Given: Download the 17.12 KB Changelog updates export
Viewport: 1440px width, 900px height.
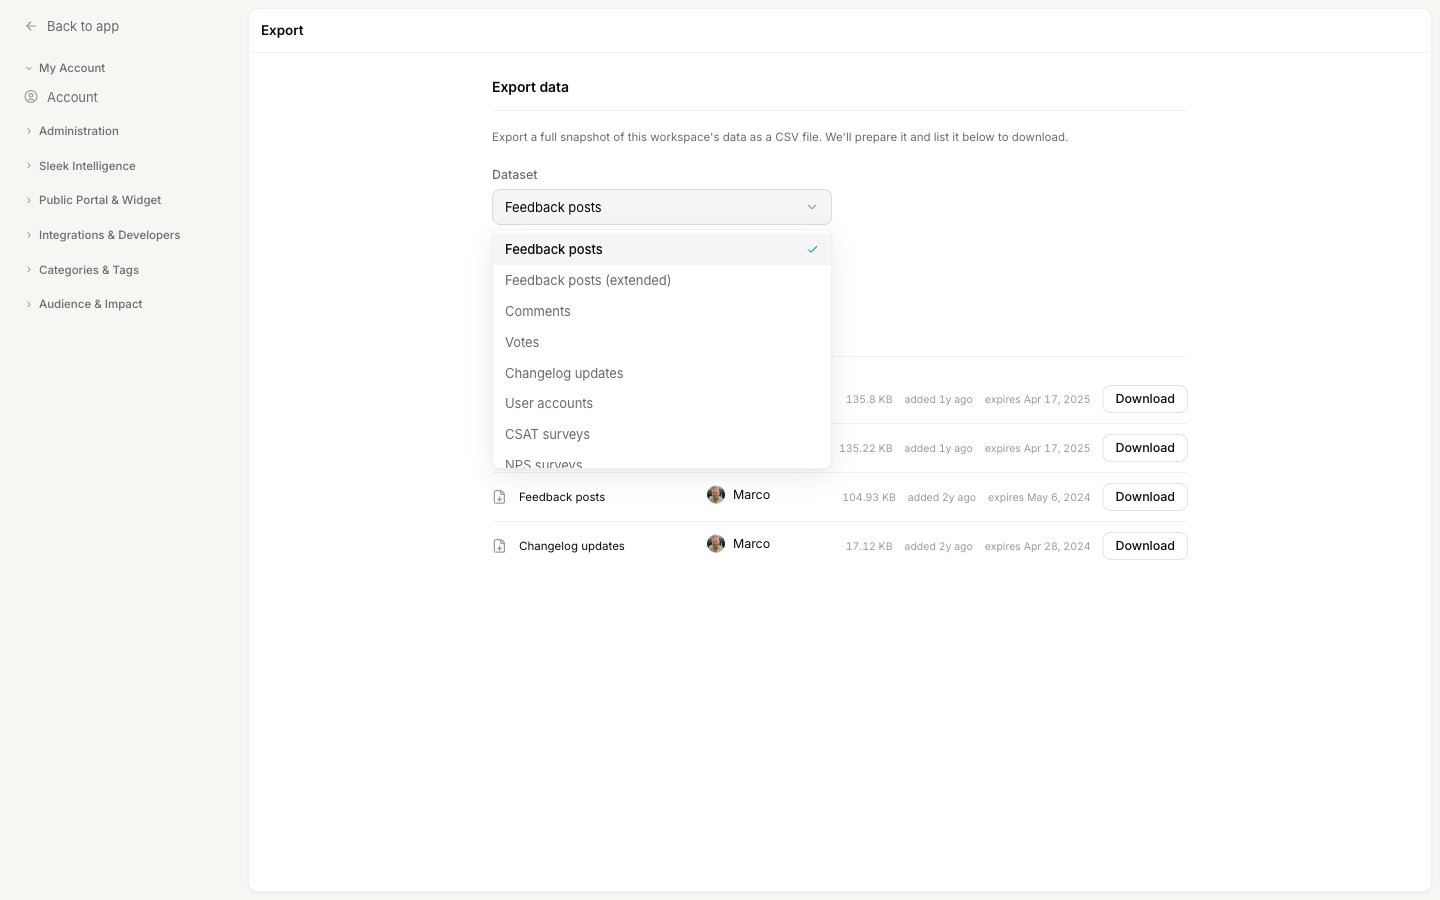Looking at the screenshot, I should (1145, 546).
